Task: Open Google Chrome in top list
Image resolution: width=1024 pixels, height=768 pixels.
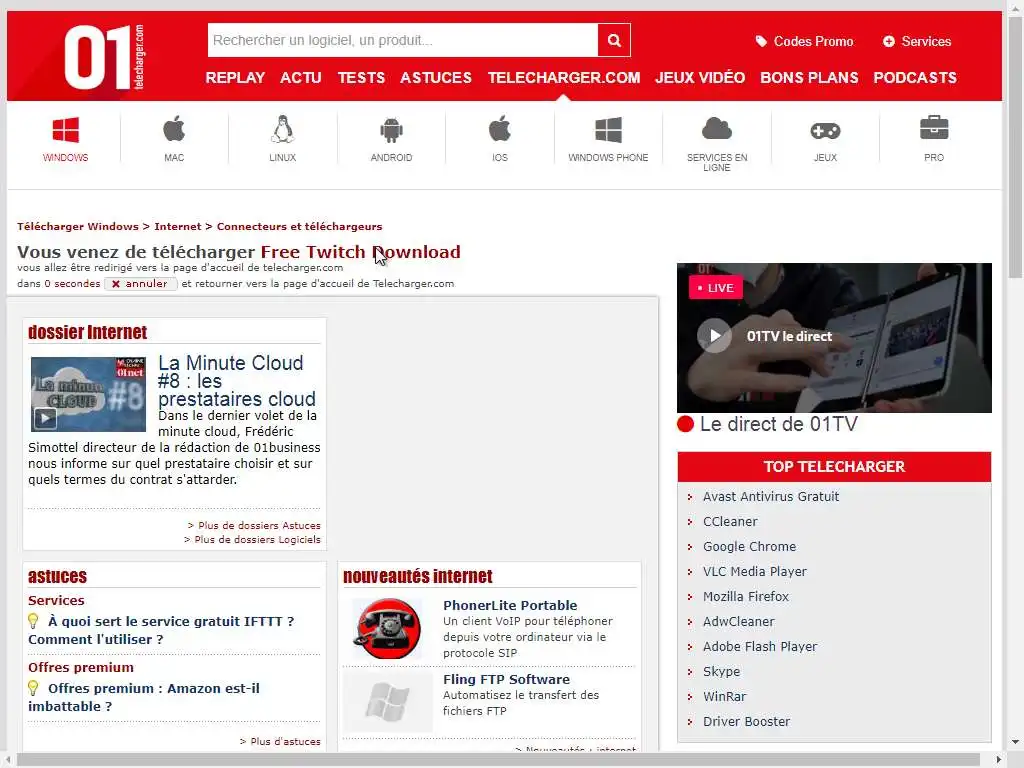Action: pos(749,547)
